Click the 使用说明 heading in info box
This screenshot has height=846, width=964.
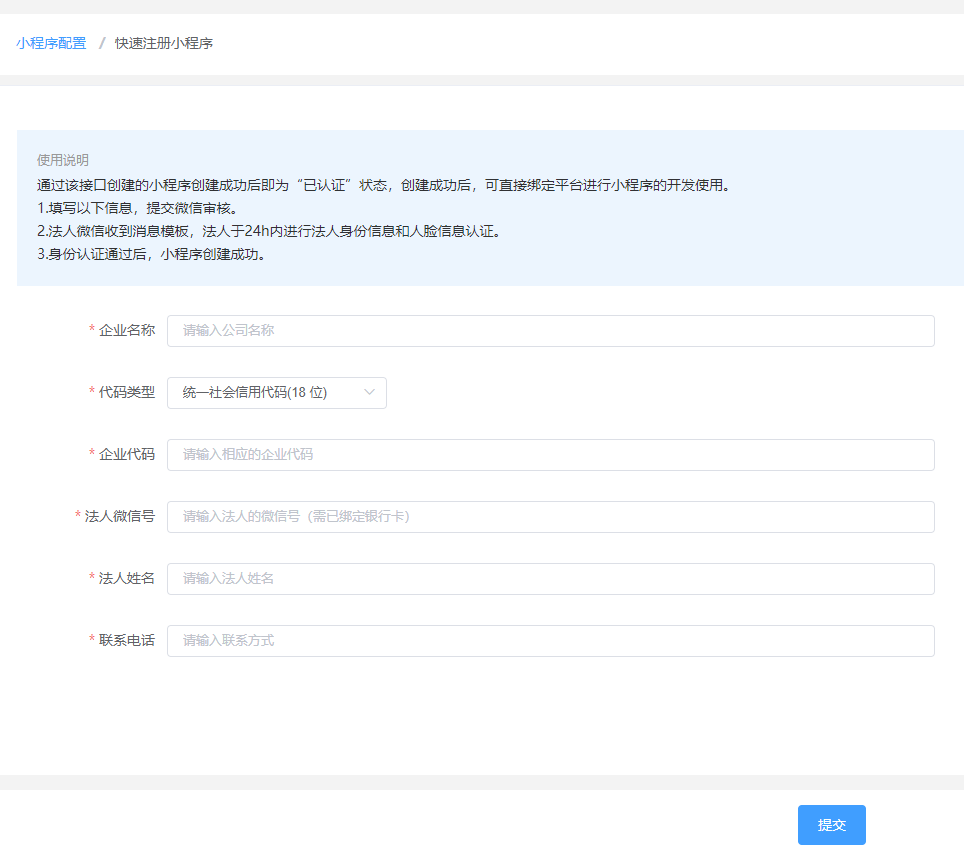(62, 160)
